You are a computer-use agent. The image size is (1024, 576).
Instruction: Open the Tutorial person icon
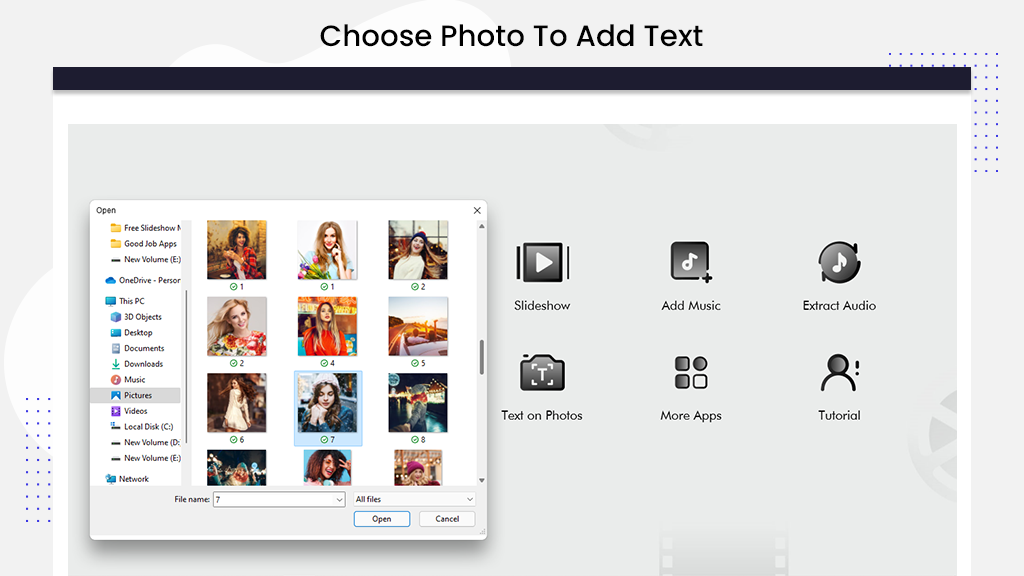(839, 372)
